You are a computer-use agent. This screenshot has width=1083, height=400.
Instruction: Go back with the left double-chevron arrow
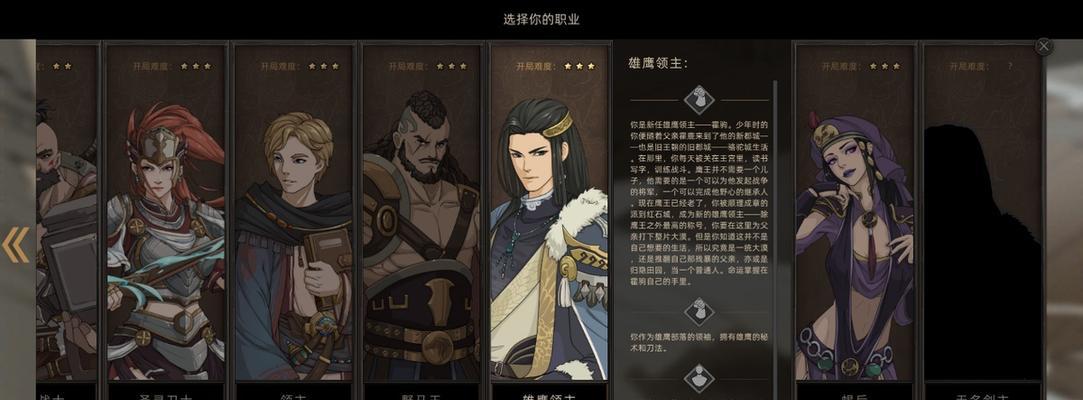pos(15,245)
